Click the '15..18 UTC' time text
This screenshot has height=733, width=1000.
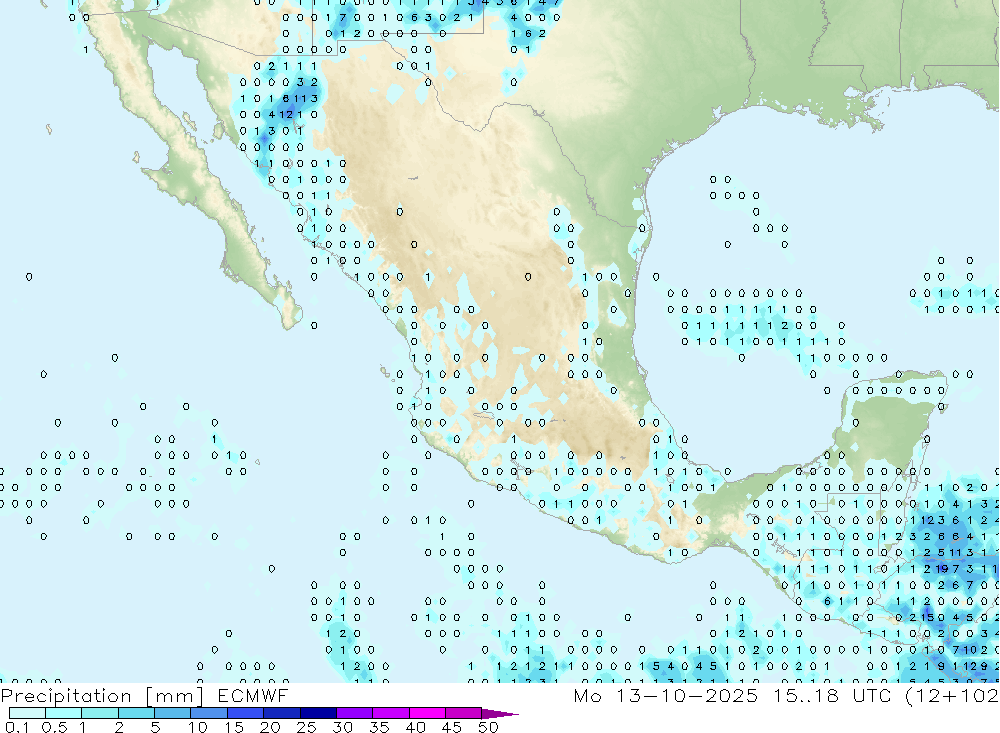(x=832, y=695)
